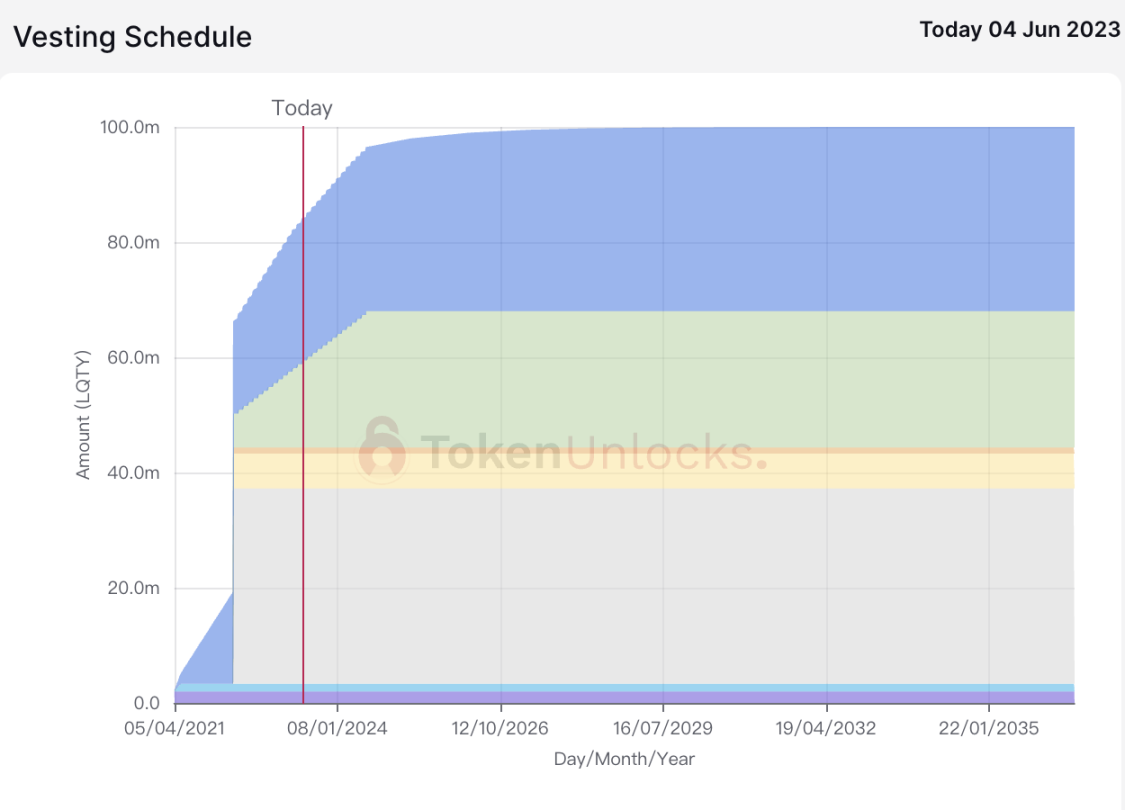1125x810 pixels.
Task: Click the 16/07/2029 date tick label
Action: coord(663,728)
